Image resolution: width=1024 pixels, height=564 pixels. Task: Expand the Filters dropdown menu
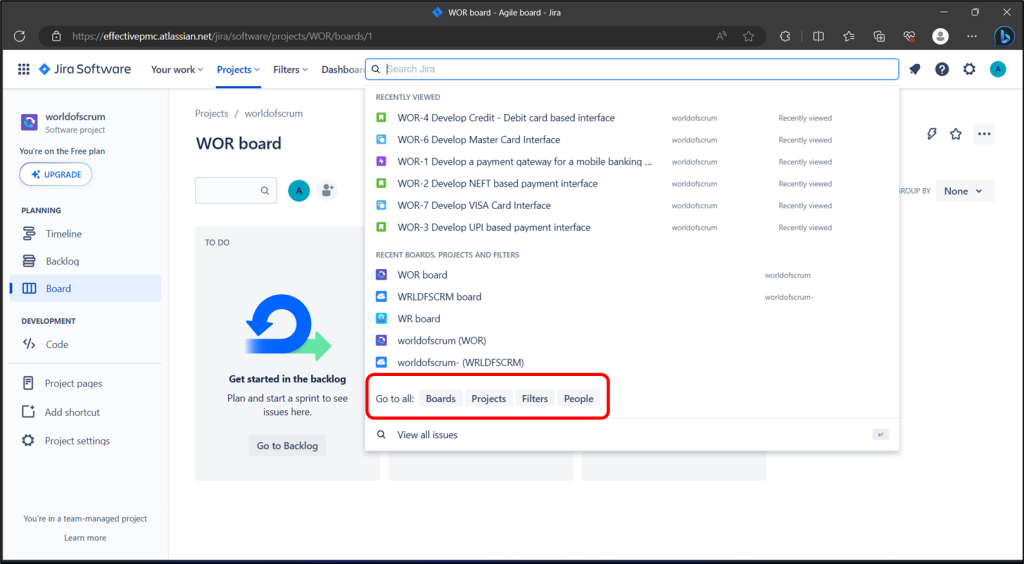[x=291, y=69]
